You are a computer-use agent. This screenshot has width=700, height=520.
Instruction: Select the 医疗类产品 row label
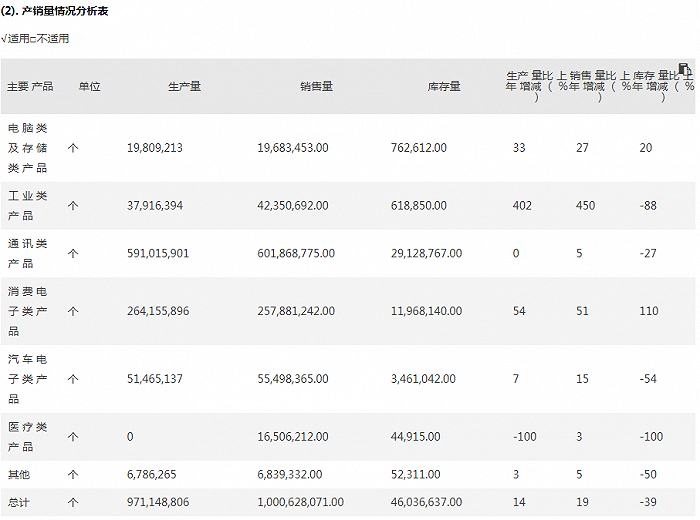point(28,437)
